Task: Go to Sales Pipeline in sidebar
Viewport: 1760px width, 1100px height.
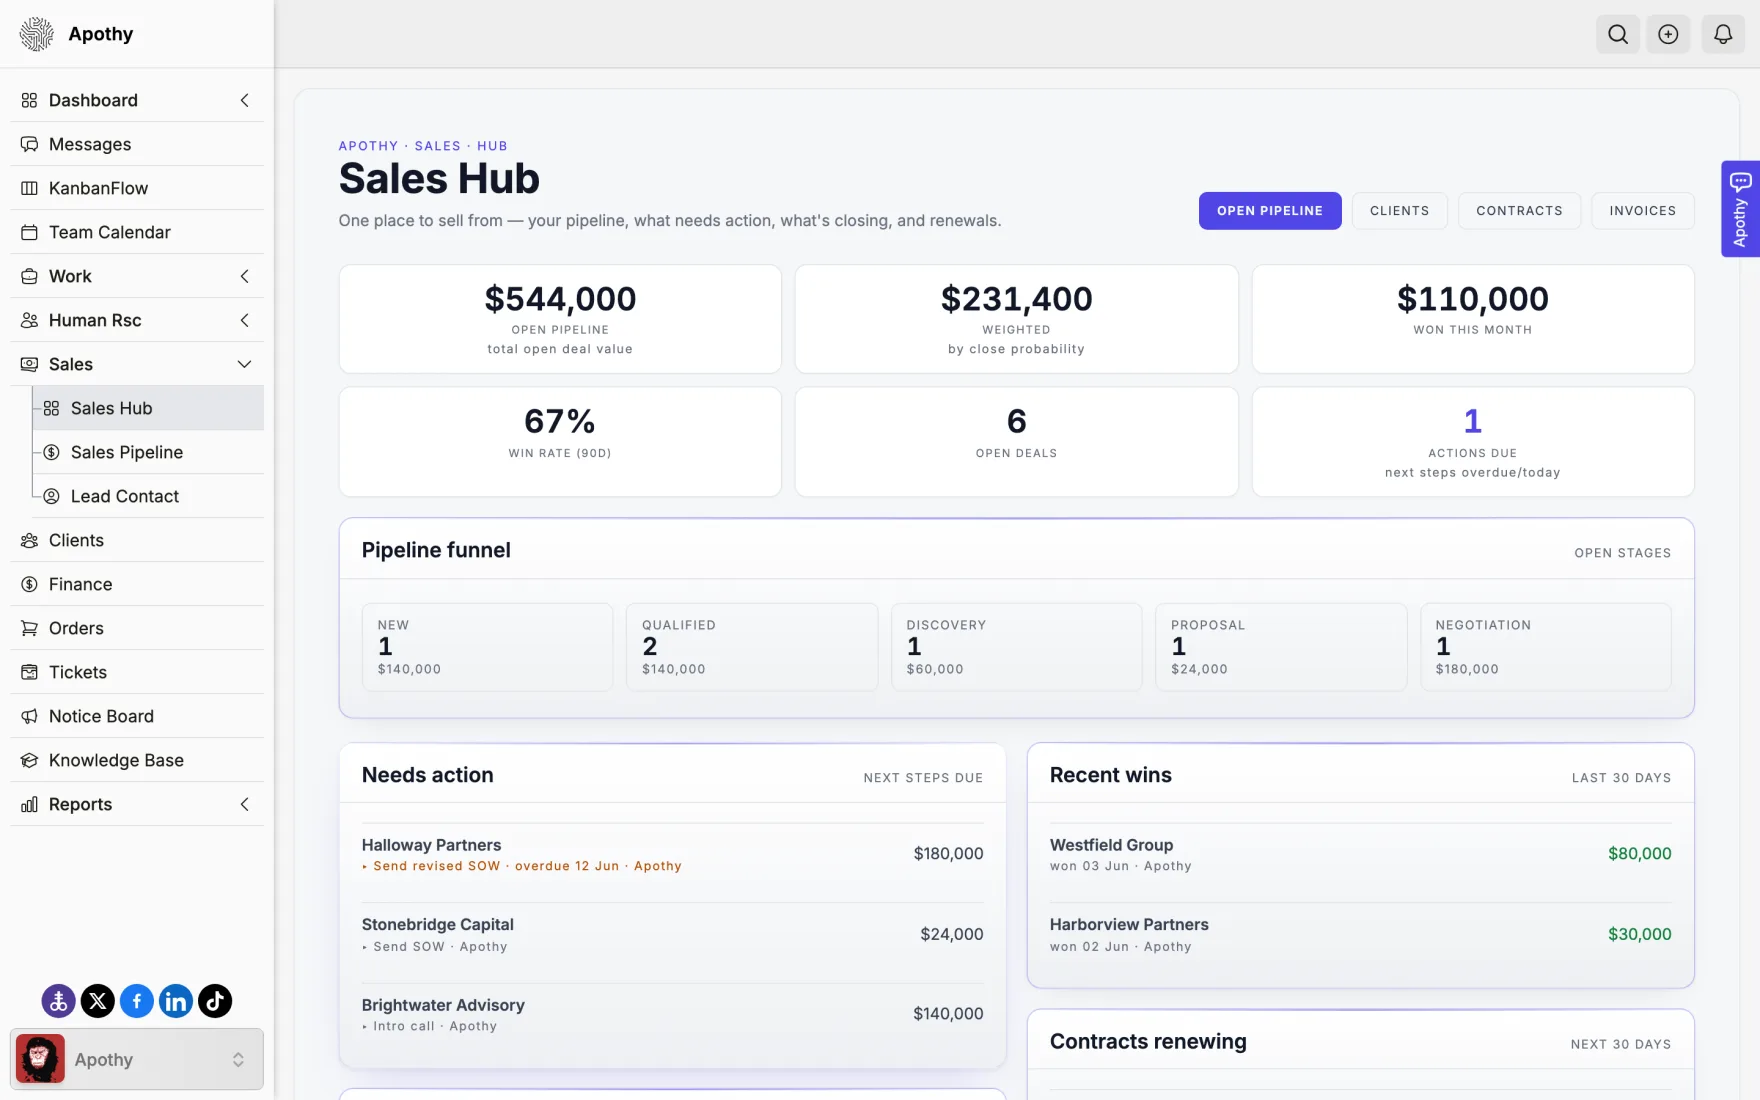Action: click(x=148, y=452)
